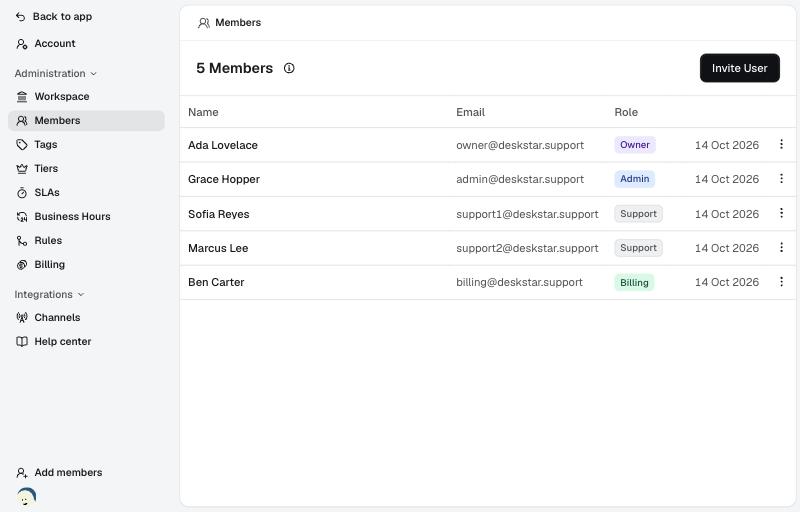Open the Tags page
The width and height of the screenshot is (800, 512).
click(86, 144)
